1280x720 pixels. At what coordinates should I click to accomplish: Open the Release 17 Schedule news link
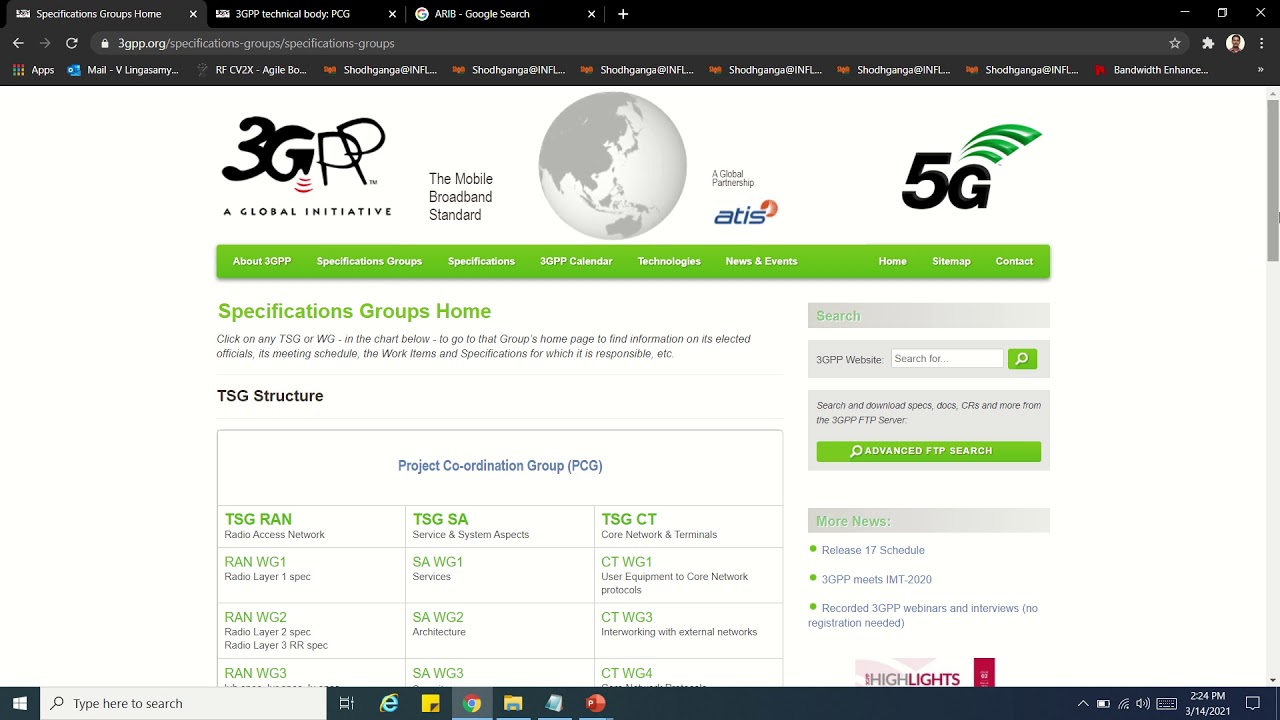pos(873,550)
